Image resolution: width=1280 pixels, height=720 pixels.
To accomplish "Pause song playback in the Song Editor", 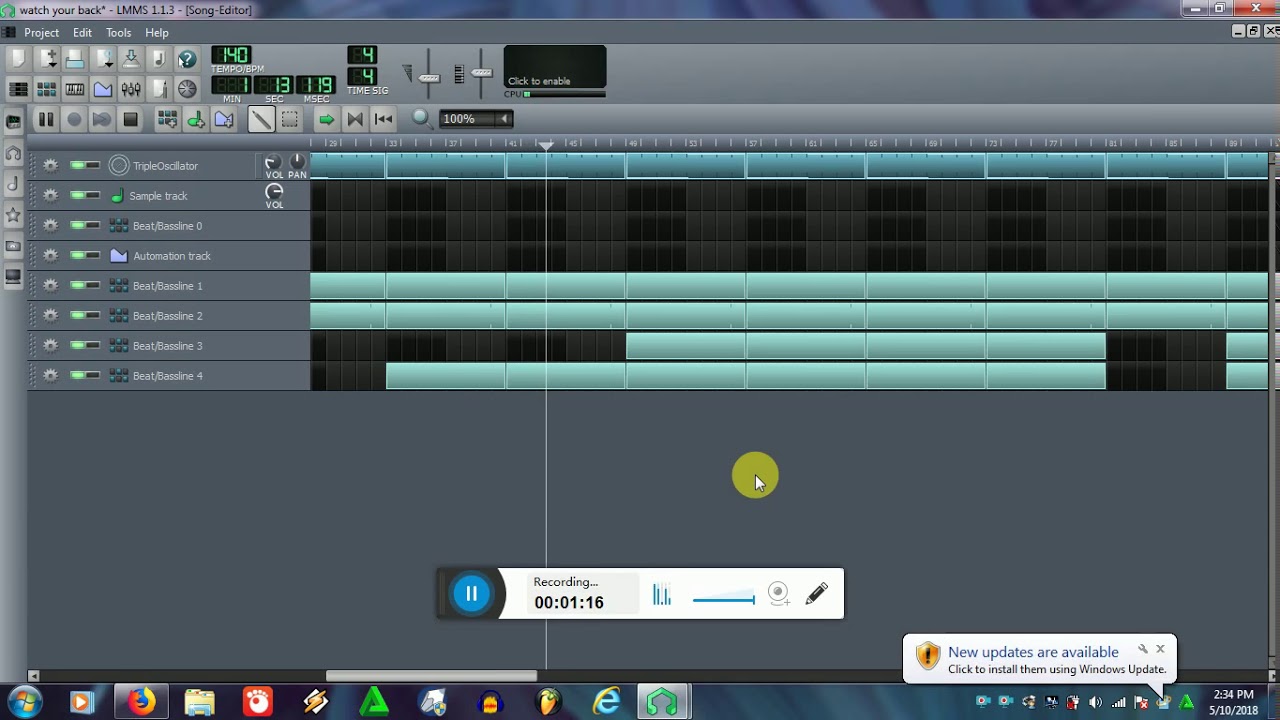I will 46,120.
